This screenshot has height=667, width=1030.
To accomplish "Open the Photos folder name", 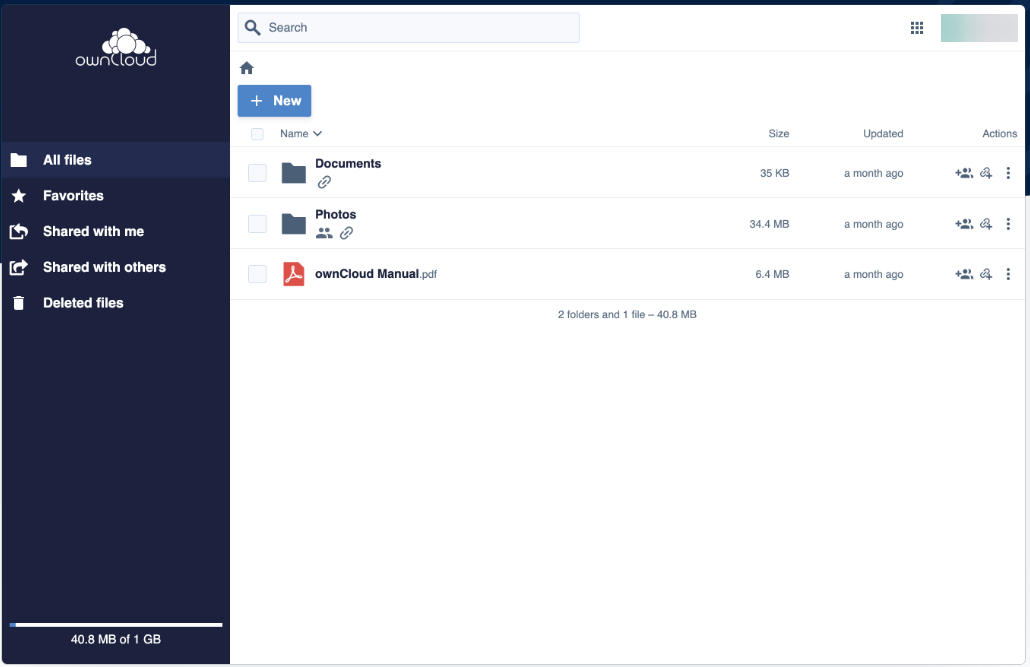I will coord(336,214).
